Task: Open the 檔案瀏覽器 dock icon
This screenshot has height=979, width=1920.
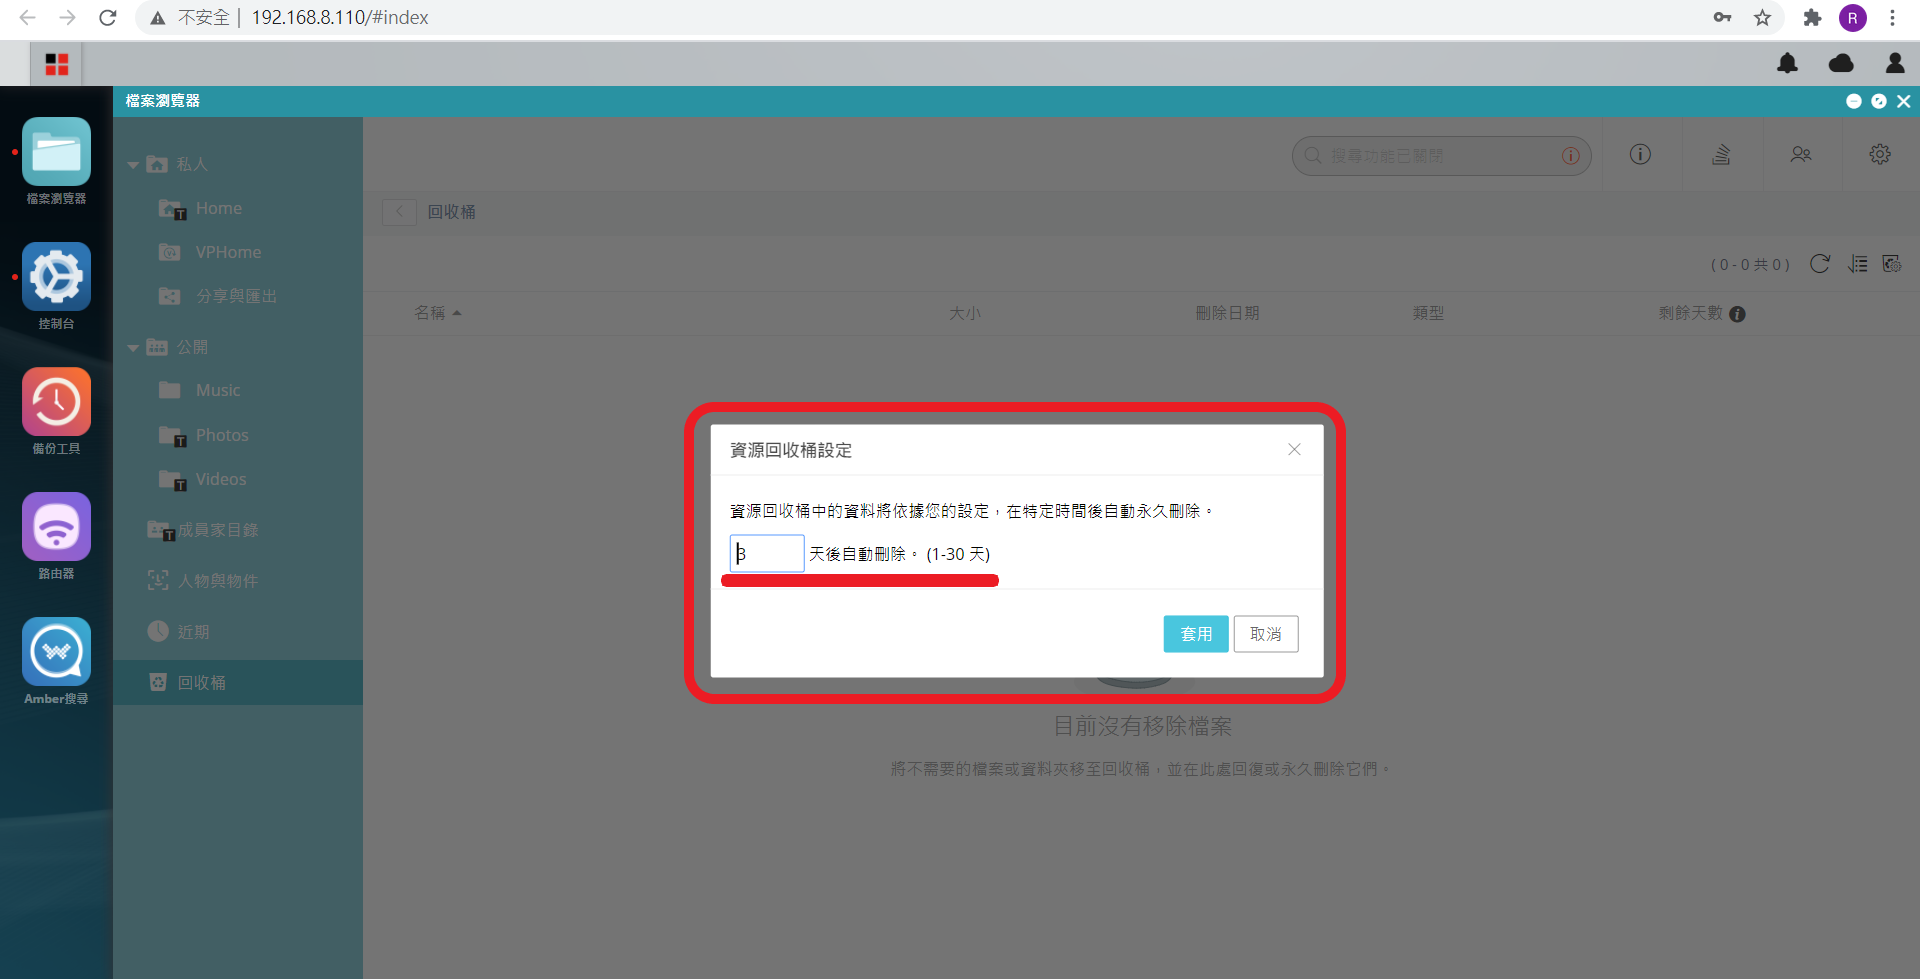Action: tap(56, 152)
